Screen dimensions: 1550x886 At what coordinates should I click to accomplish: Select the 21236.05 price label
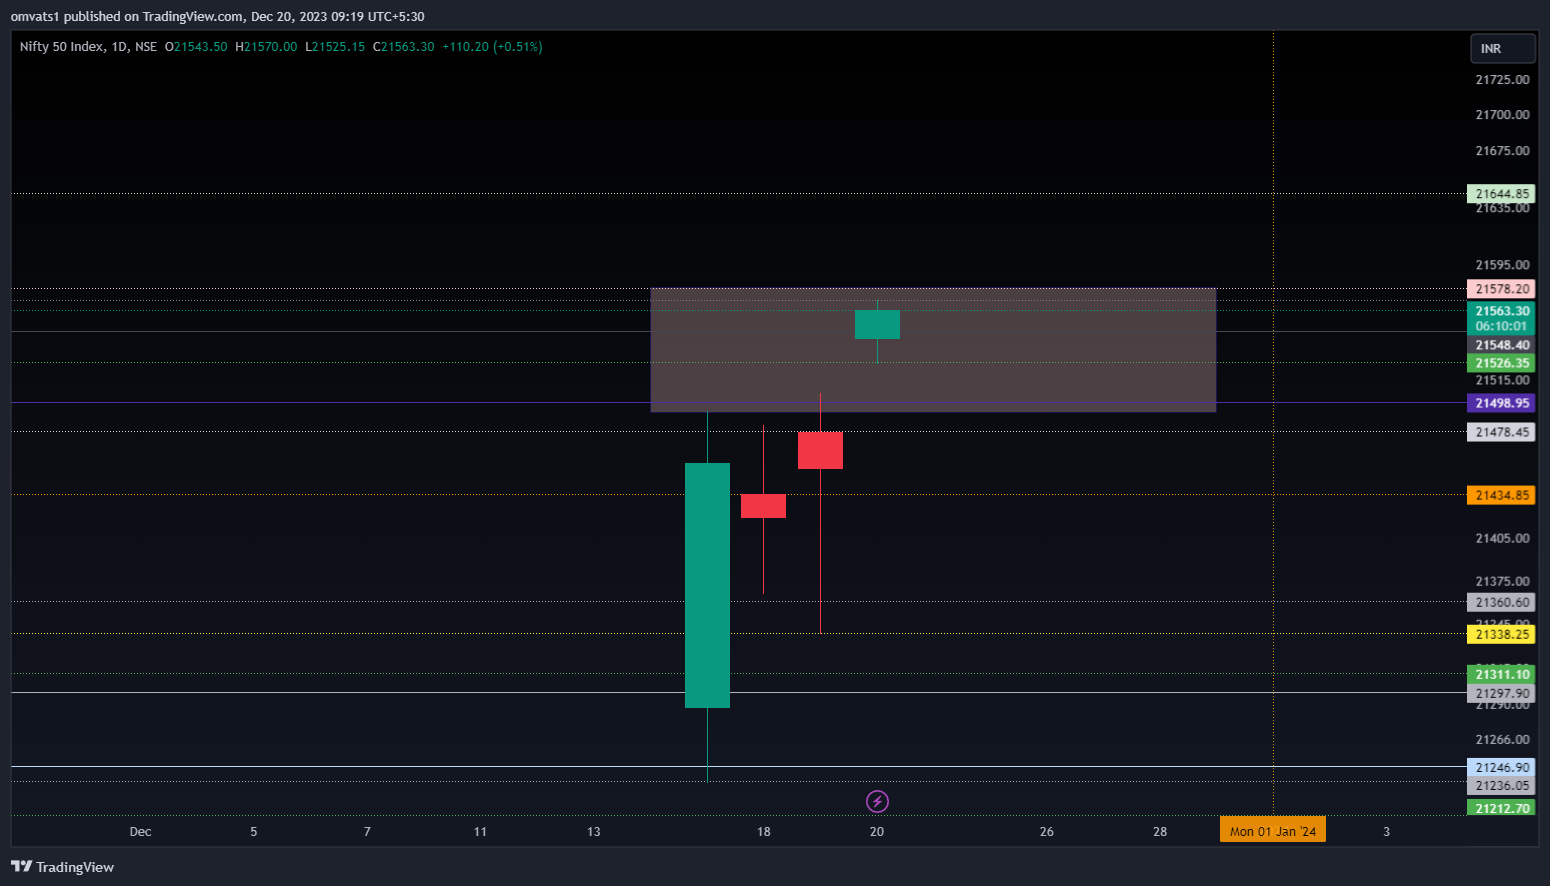1501,786
